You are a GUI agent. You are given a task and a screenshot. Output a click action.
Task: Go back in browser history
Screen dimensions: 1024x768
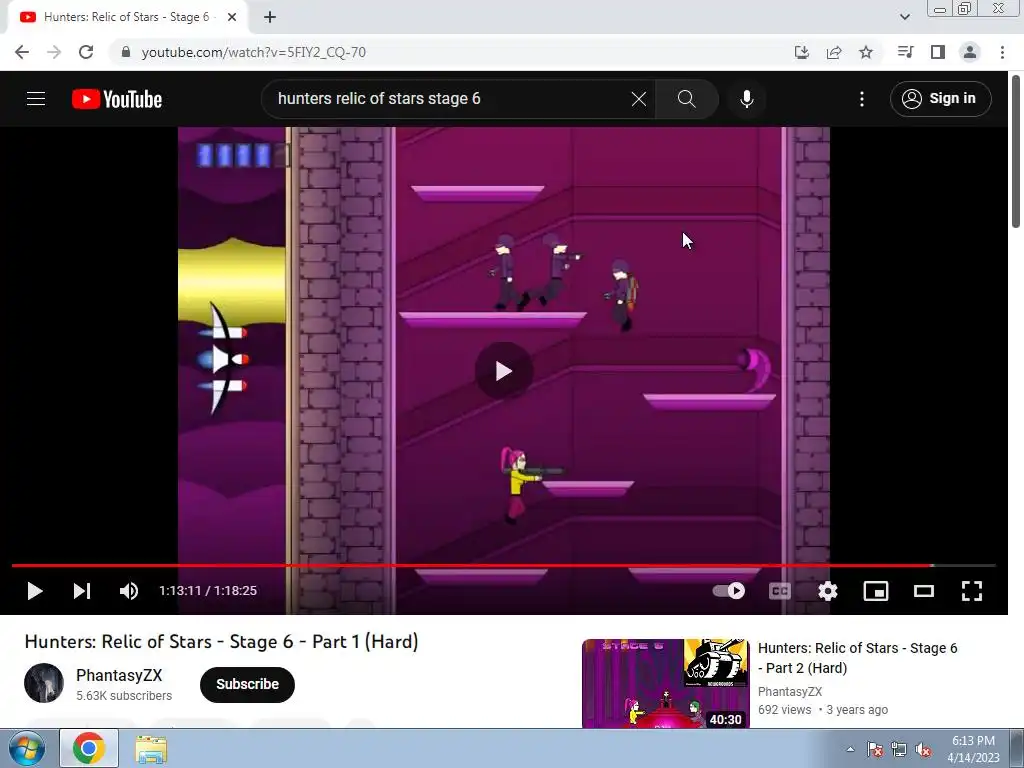(x=22, y=52)
